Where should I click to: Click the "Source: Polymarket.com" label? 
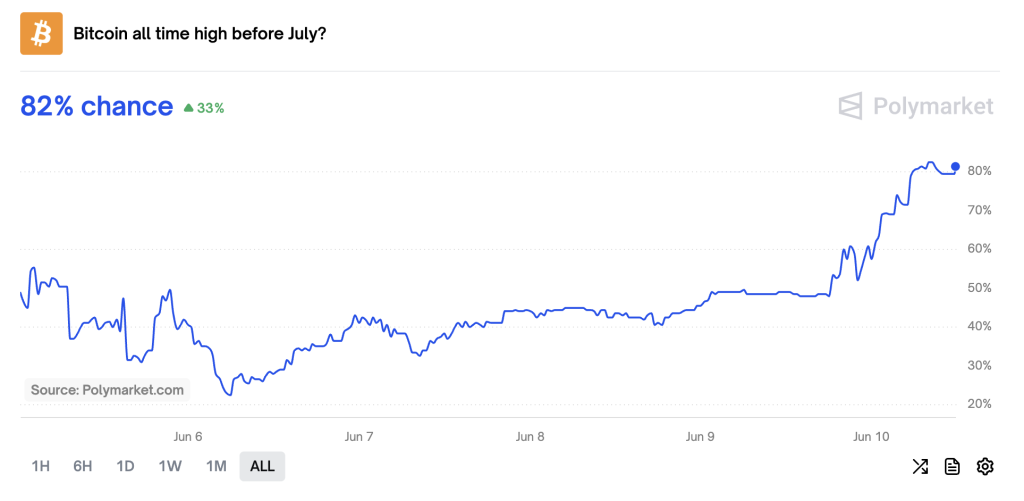(107, 390)
